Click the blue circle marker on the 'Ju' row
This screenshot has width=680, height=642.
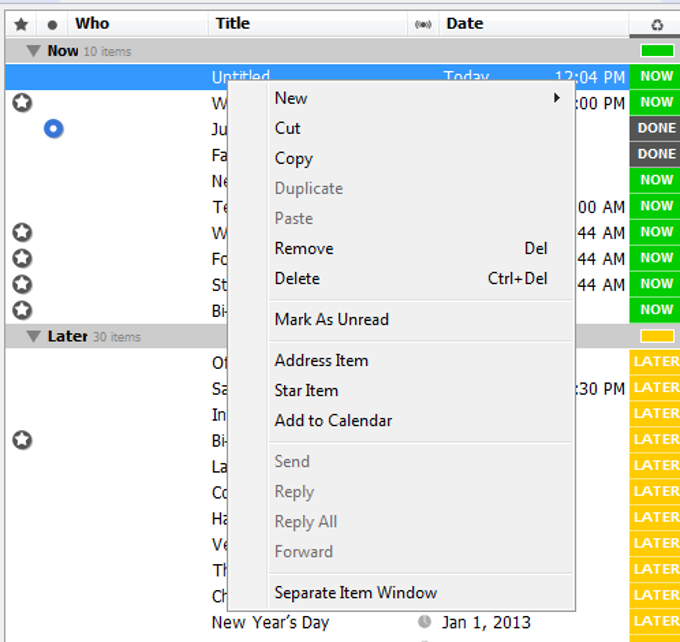[54, 129]
